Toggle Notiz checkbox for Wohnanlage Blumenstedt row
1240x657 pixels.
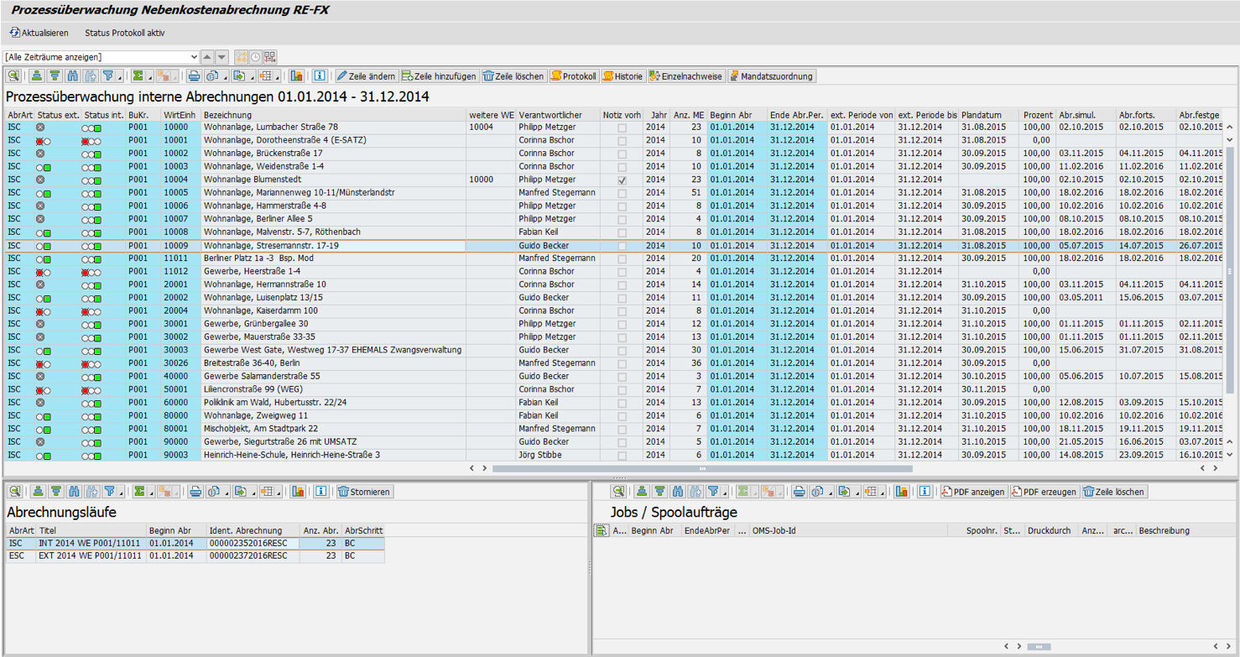[622, 180]
